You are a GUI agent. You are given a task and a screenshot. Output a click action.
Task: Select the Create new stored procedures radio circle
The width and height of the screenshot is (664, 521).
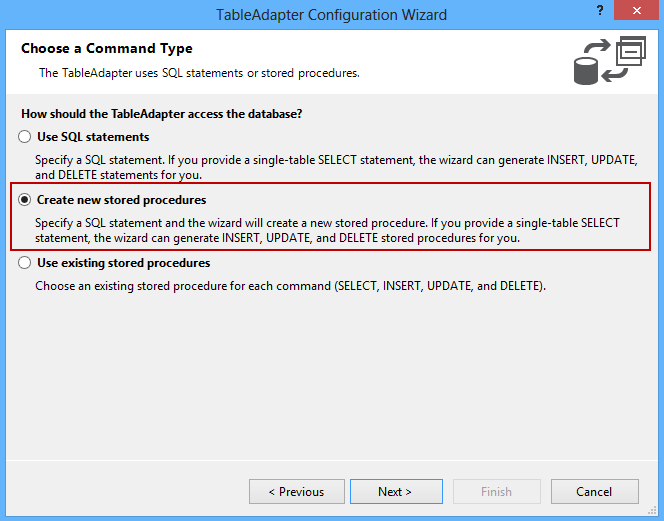pyautogui.click(x=25, y=200)
